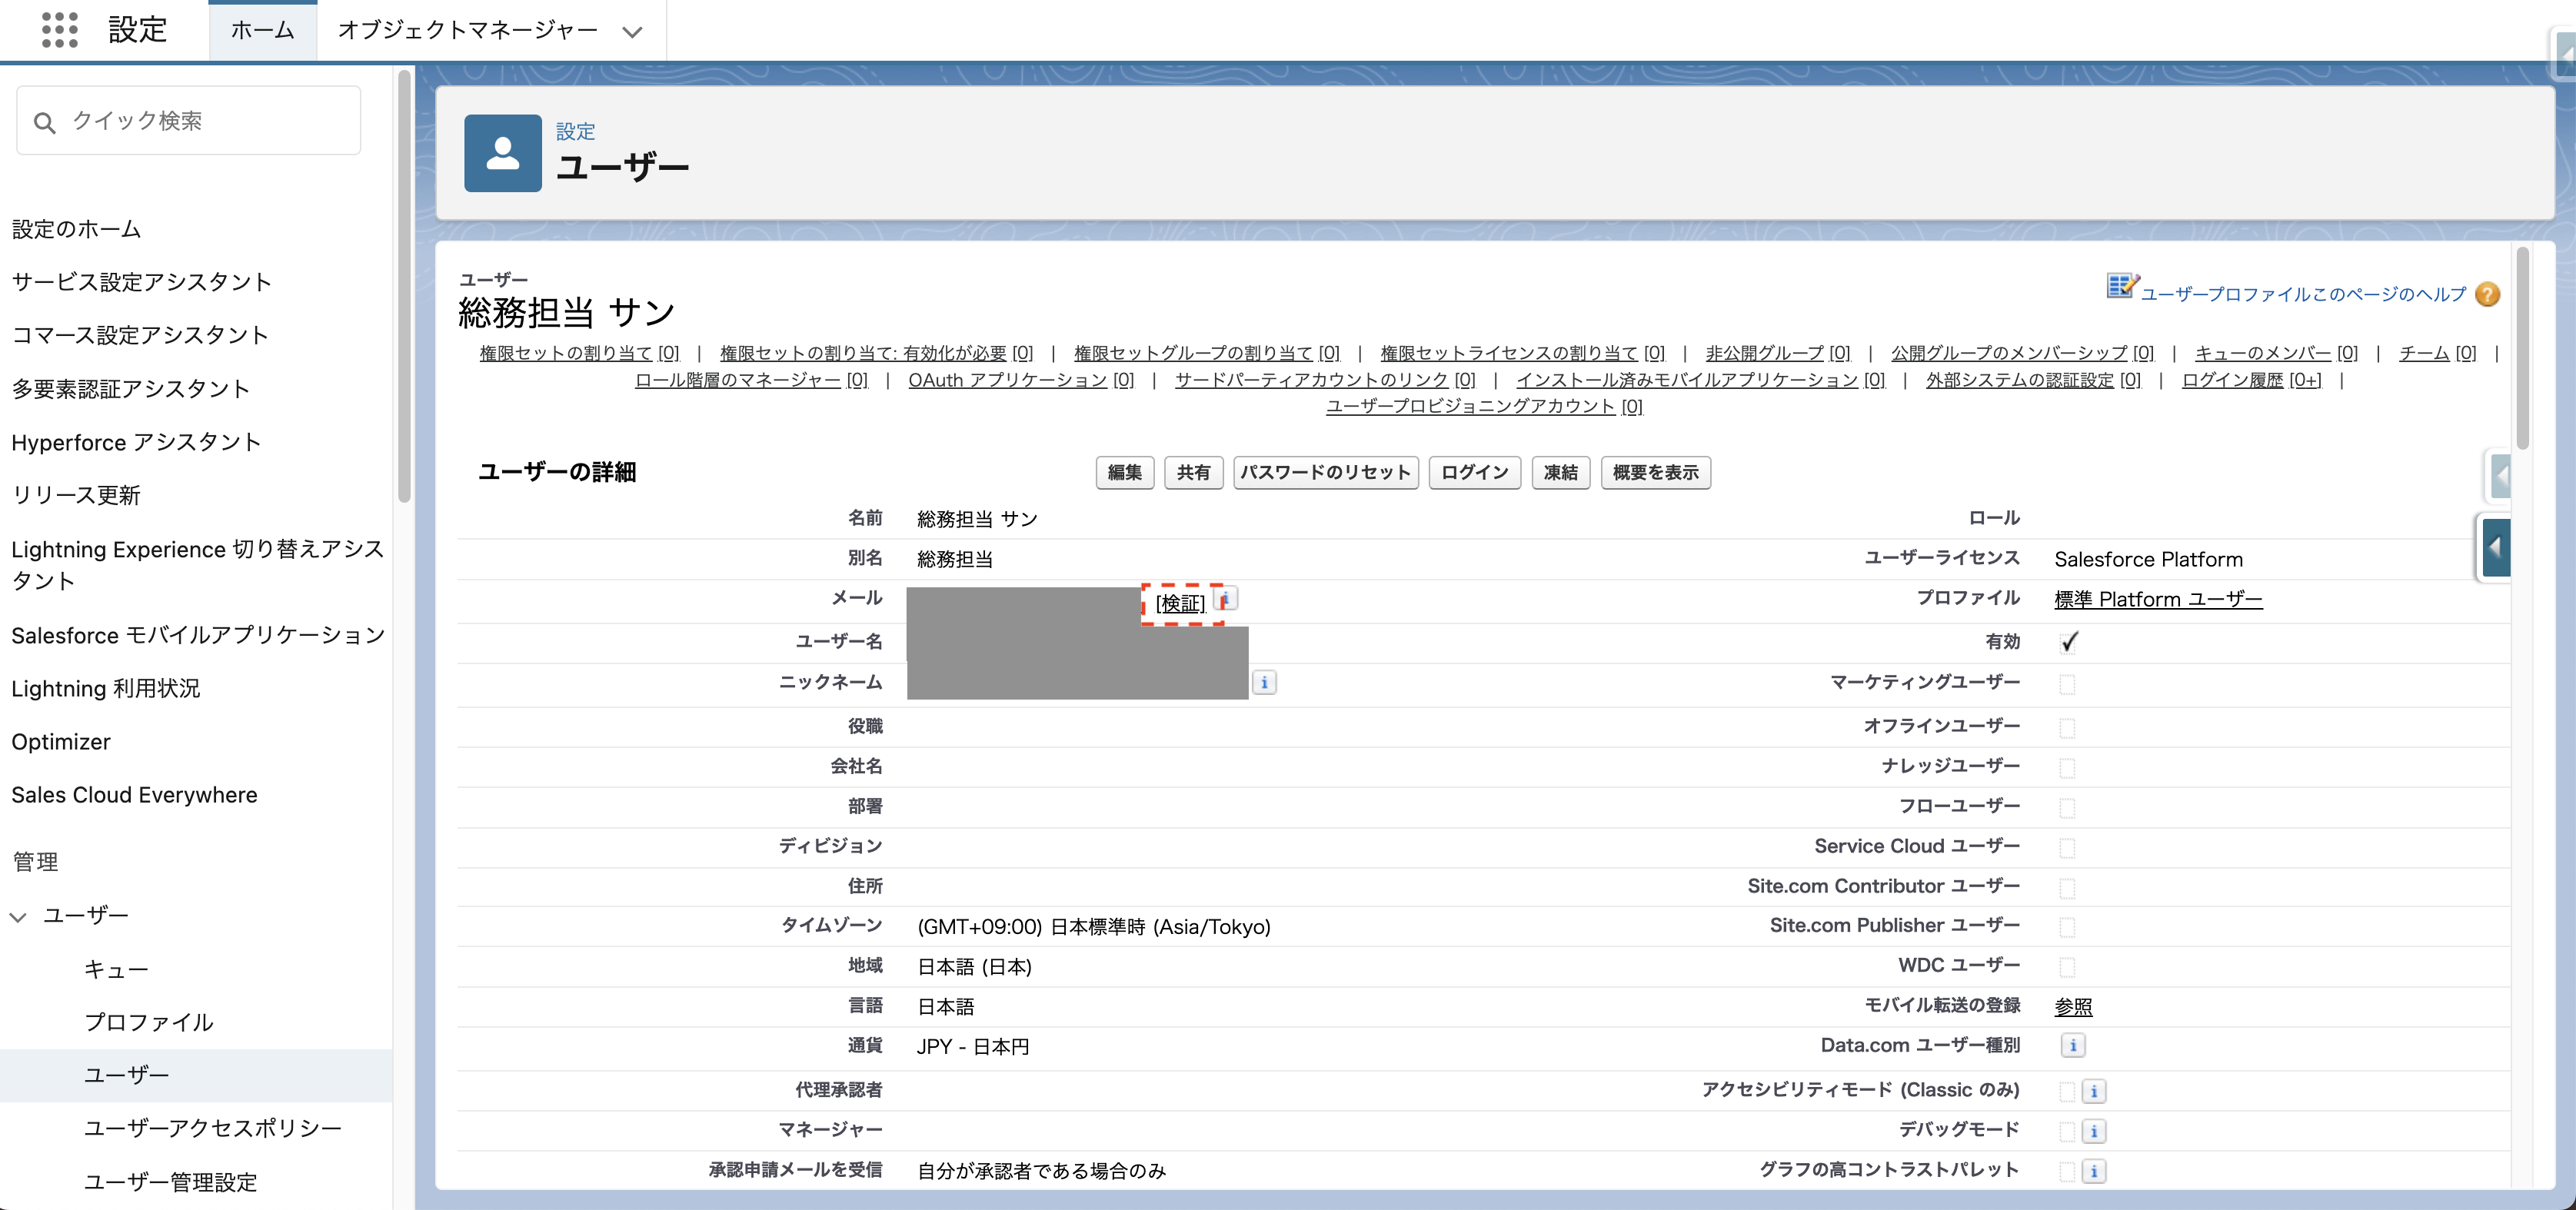This screenshot has width=2576, height=1210.
Task: Open the 標準 Platform ユーザー profile link
Action: coord(2158,599)
